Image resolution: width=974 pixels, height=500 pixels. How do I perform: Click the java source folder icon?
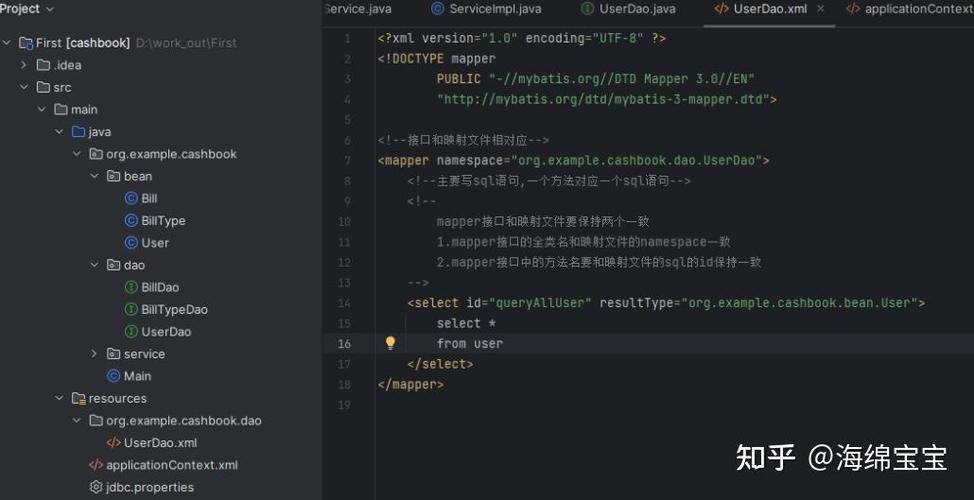pyautogui.click(x=78, y=132)
